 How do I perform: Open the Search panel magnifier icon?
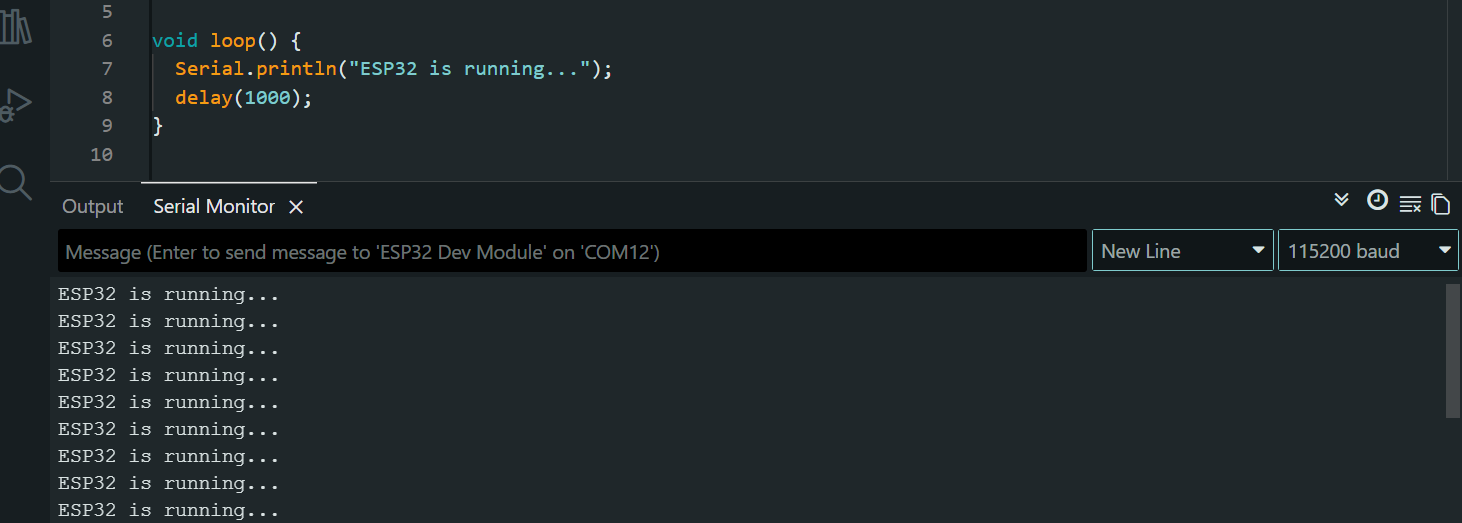coord(16,182)
